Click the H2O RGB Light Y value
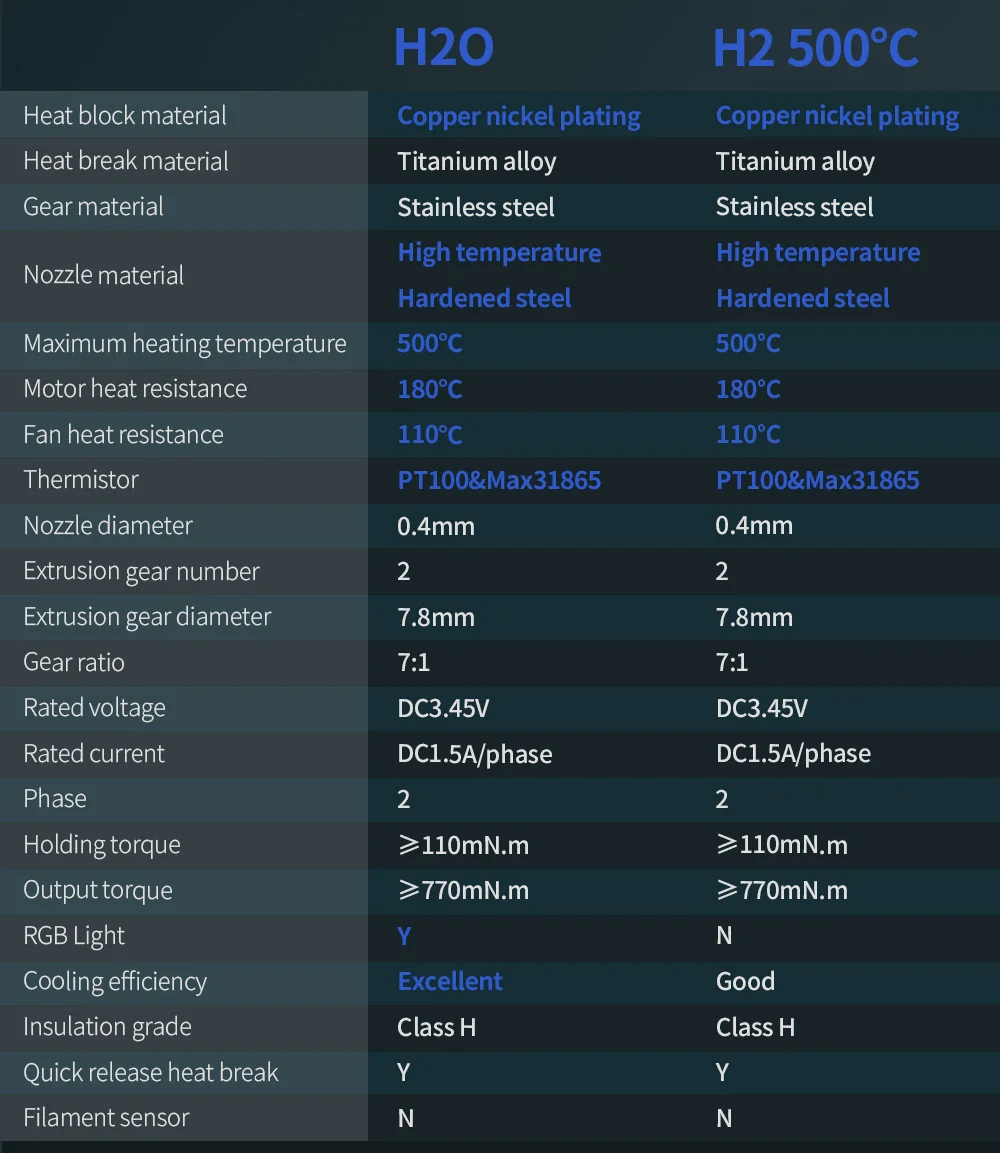The width and height of the screenshot is (1000, 1153). pyautogui.click(x=404, y=935)
